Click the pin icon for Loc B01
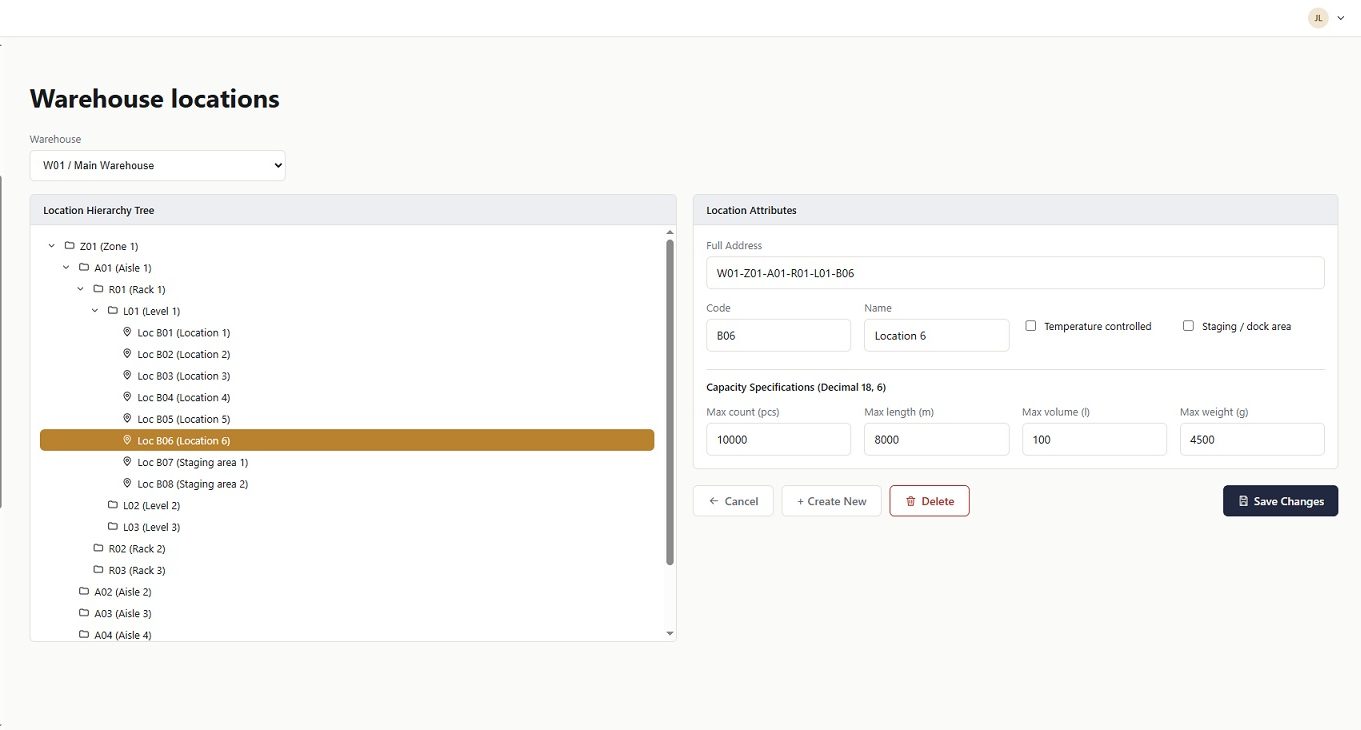The height and width of the screenshot is (730, 1361). (127, 332)
